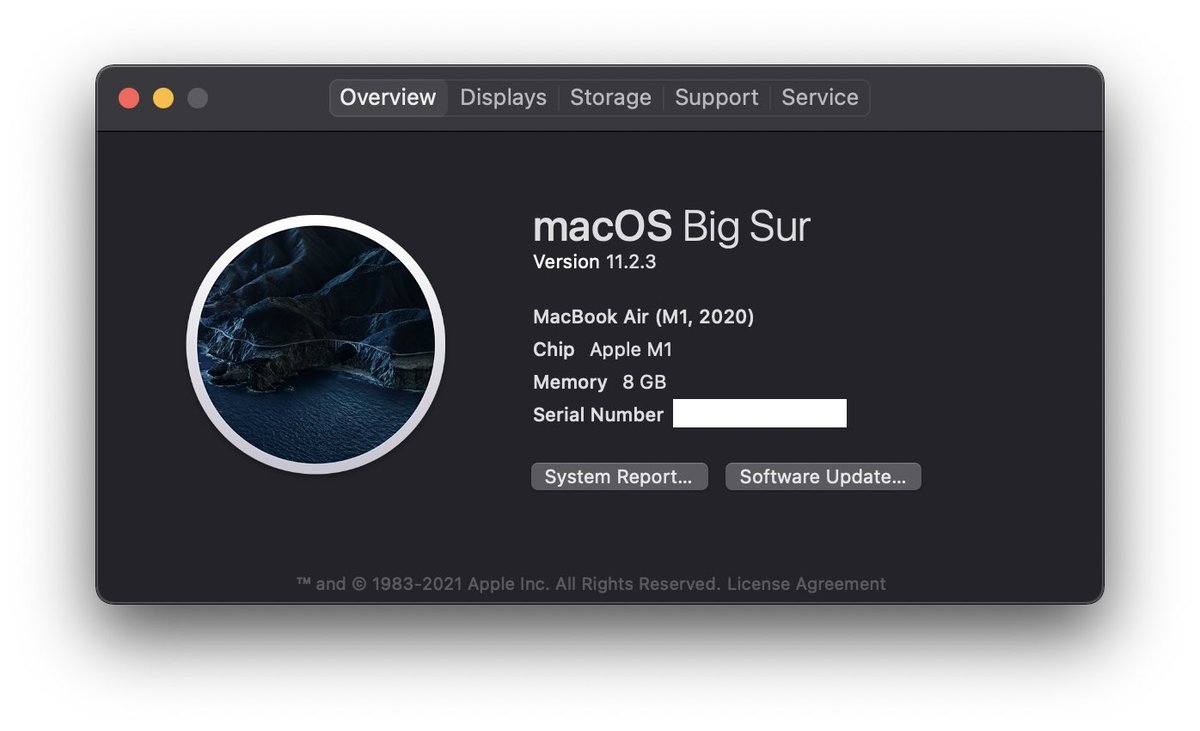The height and width of the screenshot is (731, 1200).
Task: Select the Version 11.2.3 text
Action: pyautogui.click(x=594, y=262)
